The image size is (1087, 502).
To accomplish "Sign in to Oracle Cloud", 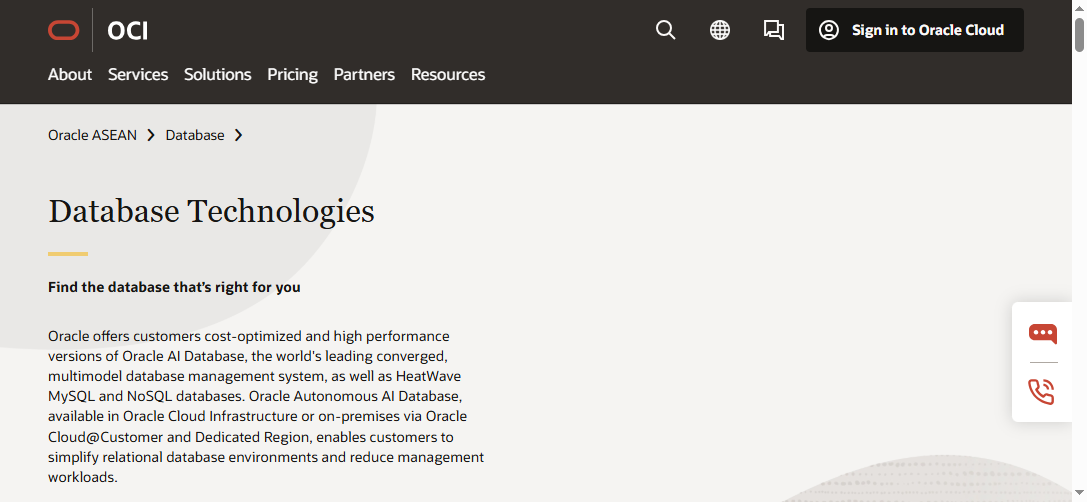I will click(927, 30).
